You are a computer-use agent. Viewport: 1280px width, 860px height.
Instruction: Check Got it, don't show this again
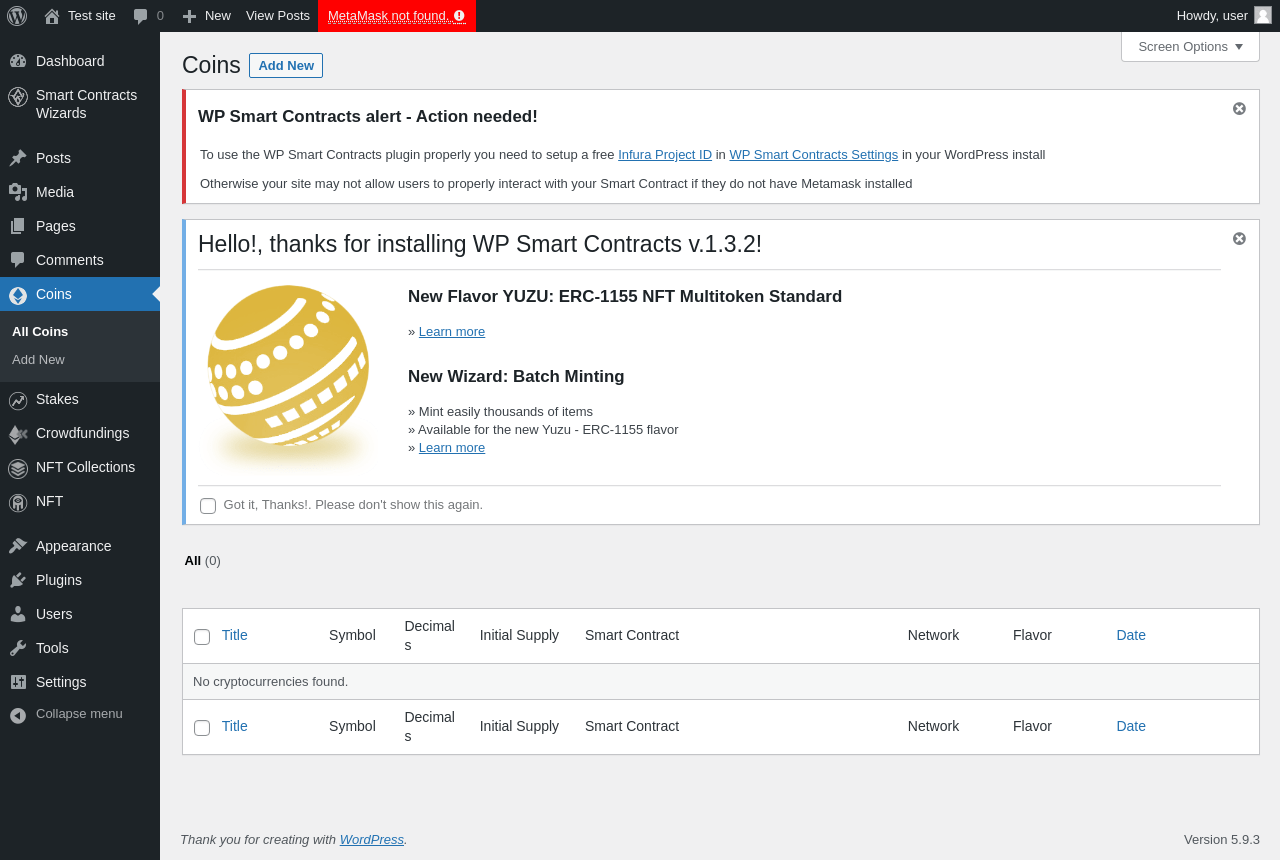208,506
